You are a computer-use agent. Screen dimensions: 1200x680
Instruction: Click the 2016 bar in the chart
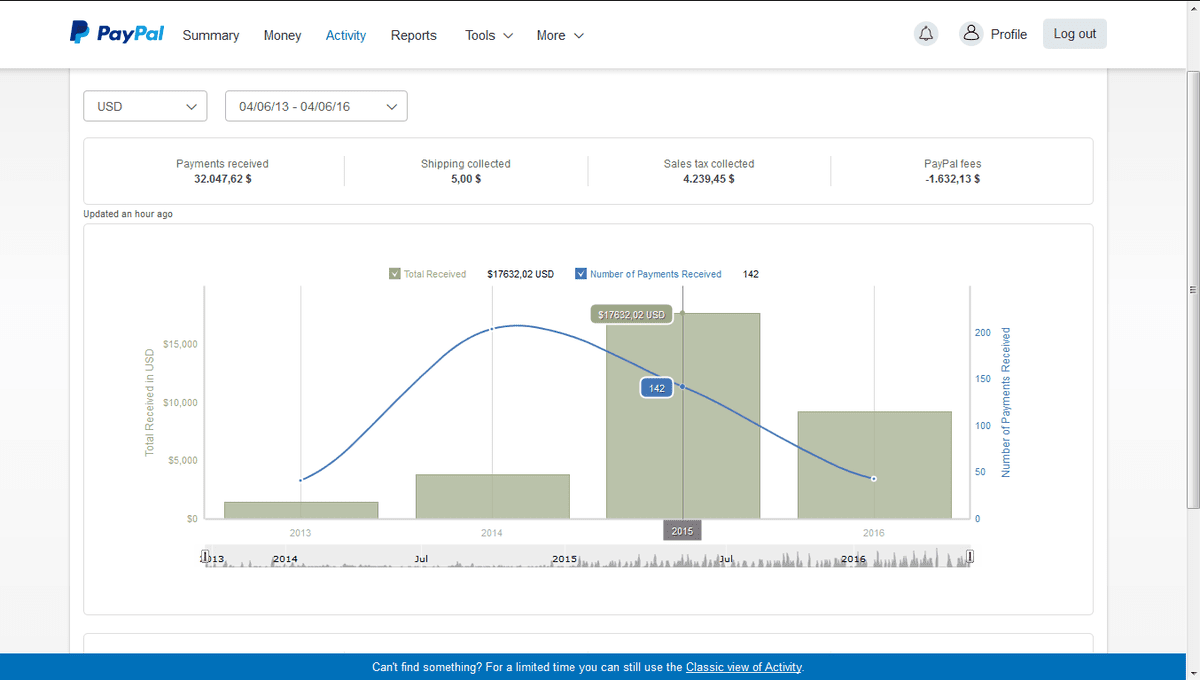point(874,465)
